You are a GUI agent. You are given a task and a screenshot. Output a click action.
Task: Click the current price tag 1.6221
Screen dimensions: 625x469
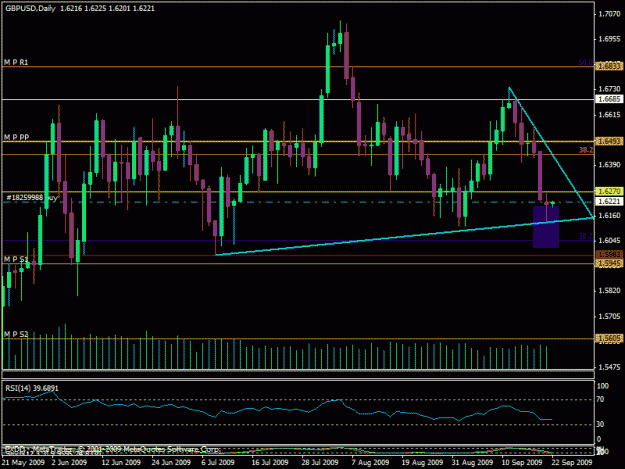pyautogui.click(x=609, y=201)
